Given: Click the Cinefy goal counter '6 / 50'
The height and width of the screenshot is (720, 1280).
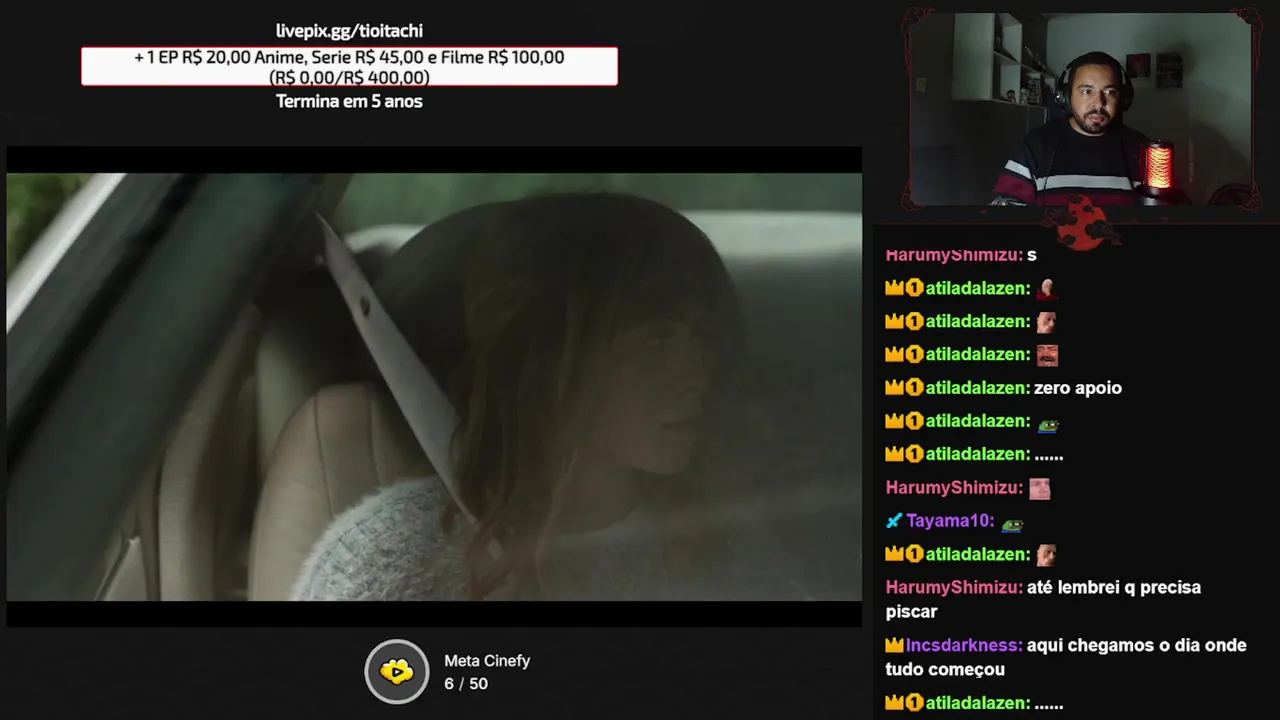Looking at the screenshot, I should click(466, 684).
